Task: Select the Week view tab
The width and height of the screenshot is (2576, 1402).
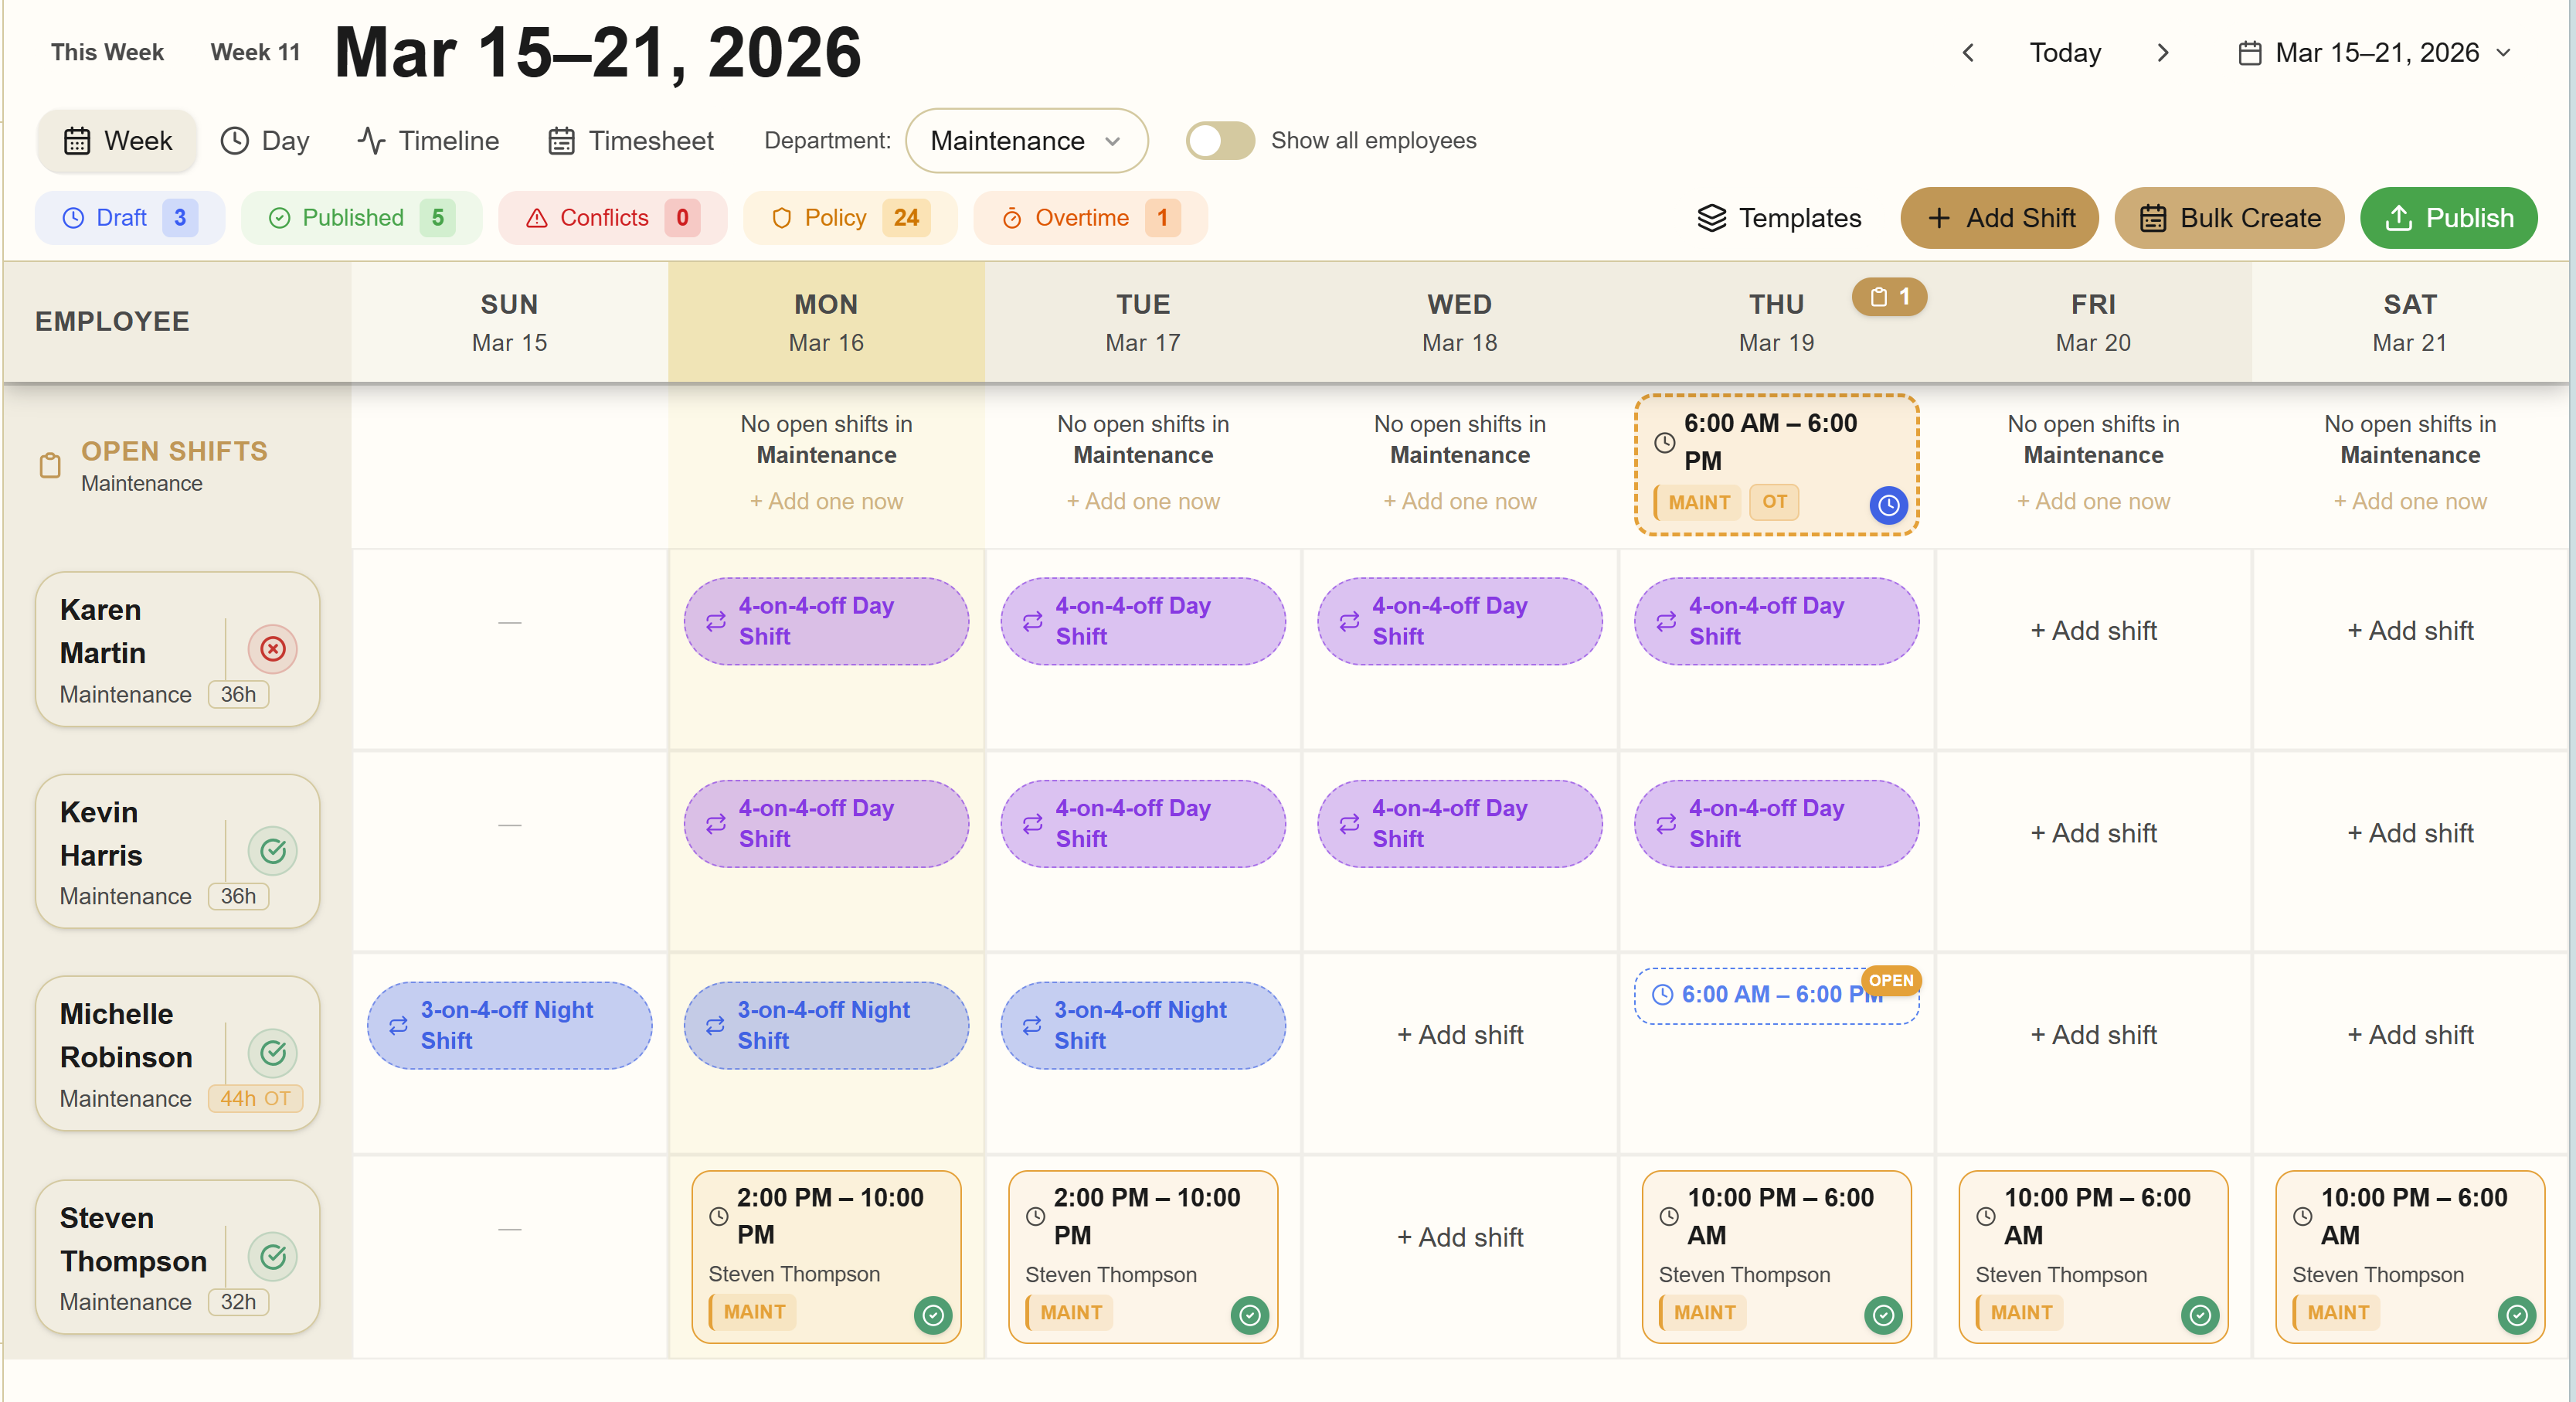Action: [117, 140]
